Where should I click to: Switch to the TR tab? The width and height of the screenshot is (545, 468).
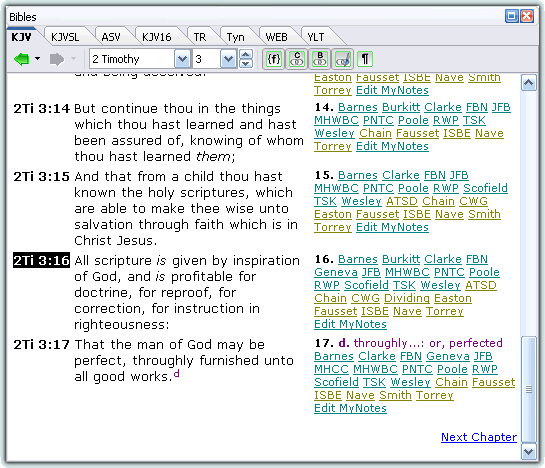[x=200, y=37]
